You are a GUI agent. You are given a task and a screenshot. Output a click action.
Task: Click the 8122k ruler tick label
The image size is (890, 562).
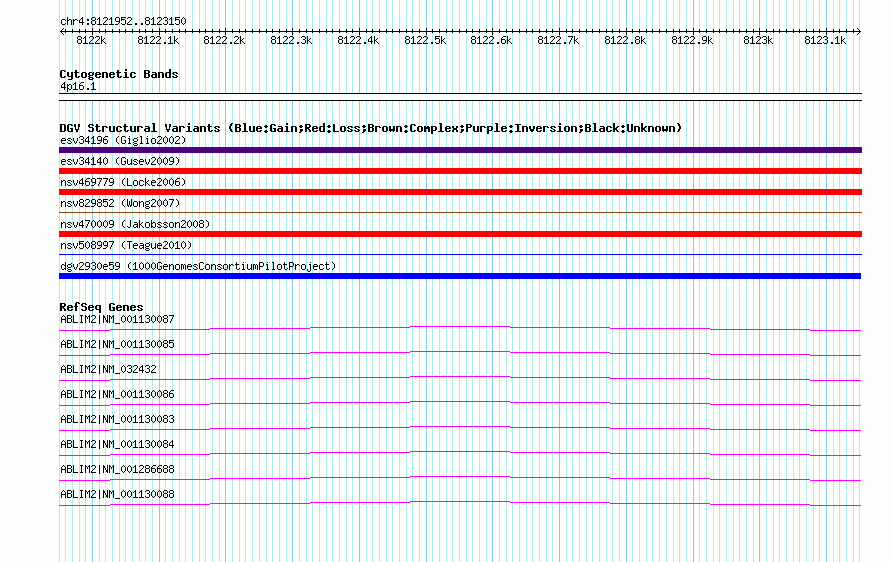pos(91,40)
